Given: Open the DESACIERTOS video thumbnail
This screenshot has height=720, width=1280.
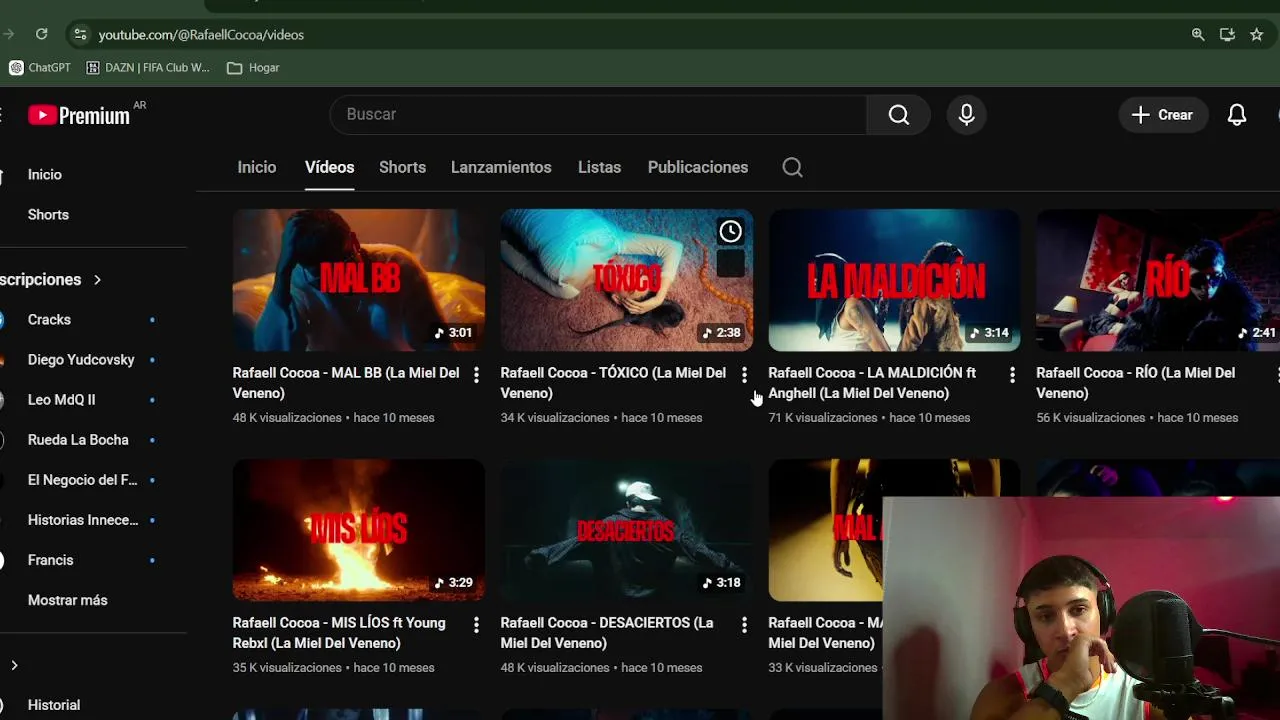Looking at the screenshot, I should 627,530.
